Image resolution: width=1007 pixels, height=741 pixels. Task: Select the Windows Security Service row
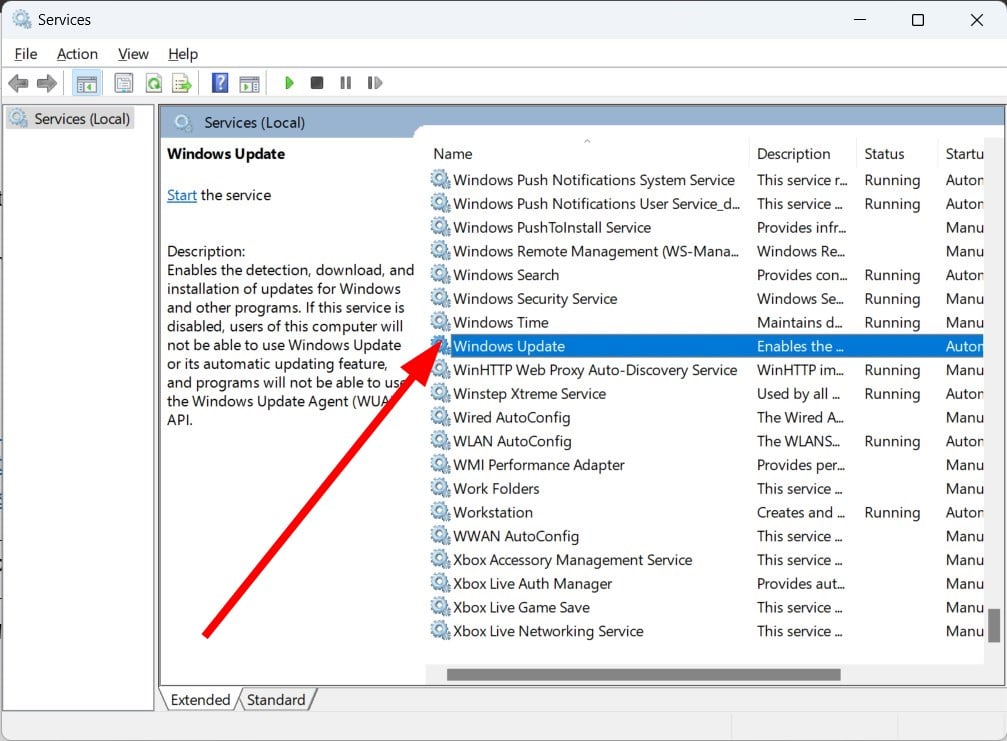coord(705,299)
